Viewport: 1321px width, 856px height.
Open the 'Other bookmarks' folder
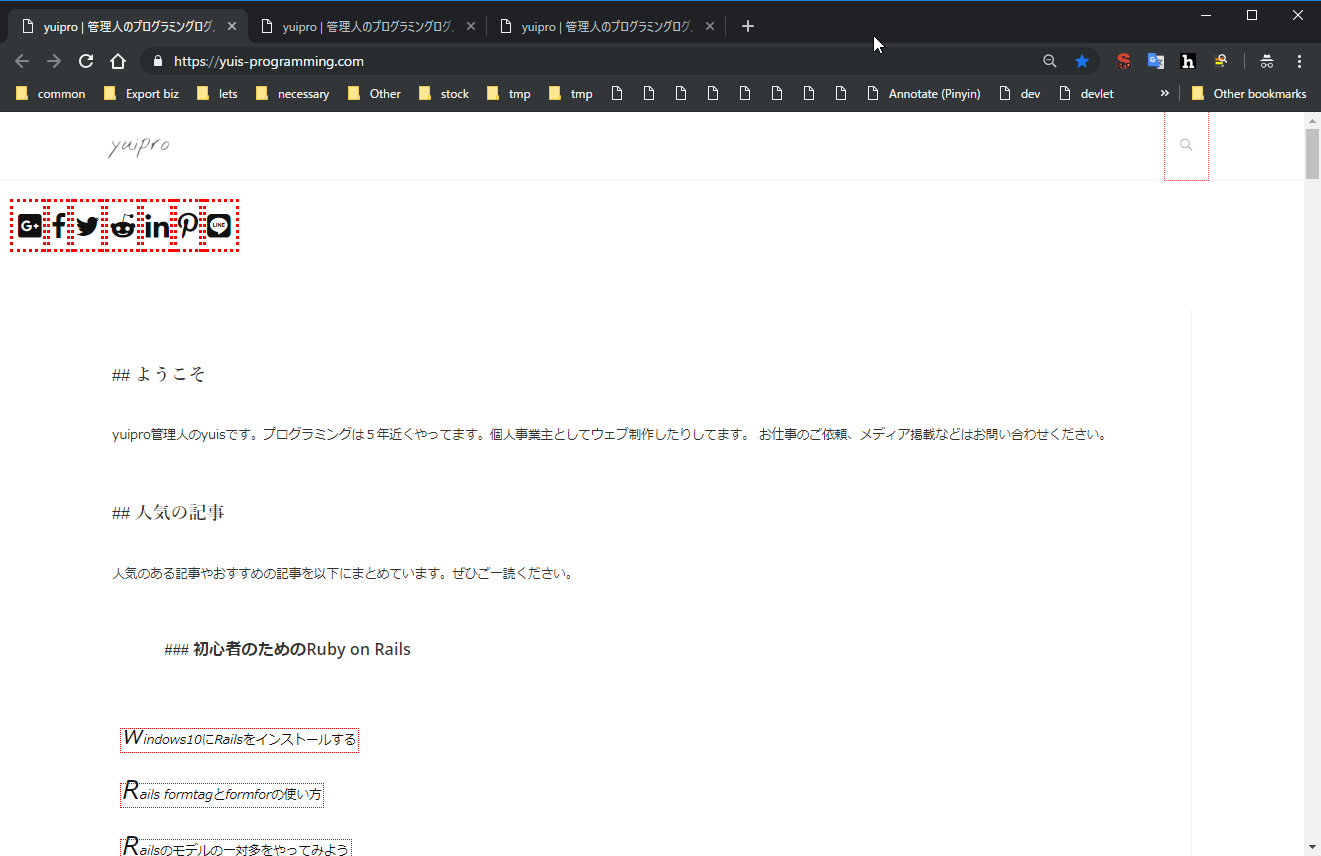coord(1249,93)
